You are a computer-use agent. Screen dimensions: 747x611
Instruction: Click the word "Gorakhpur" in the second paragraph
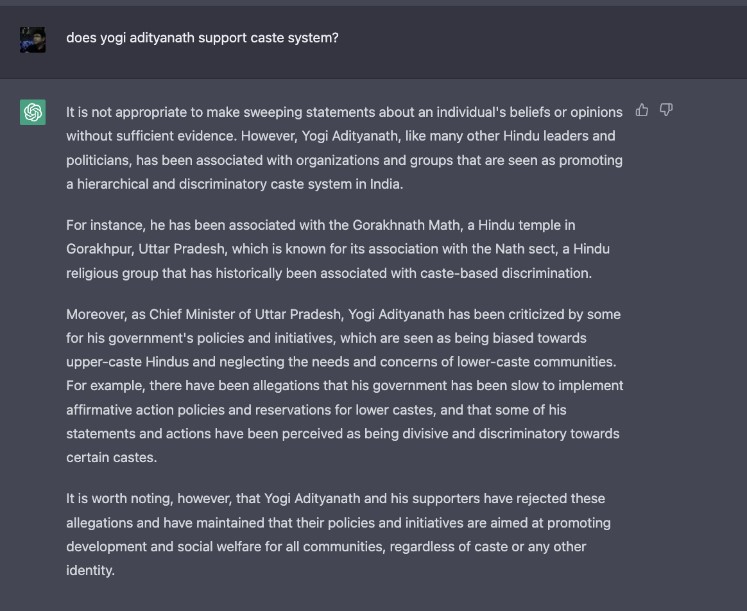(98, 249)
